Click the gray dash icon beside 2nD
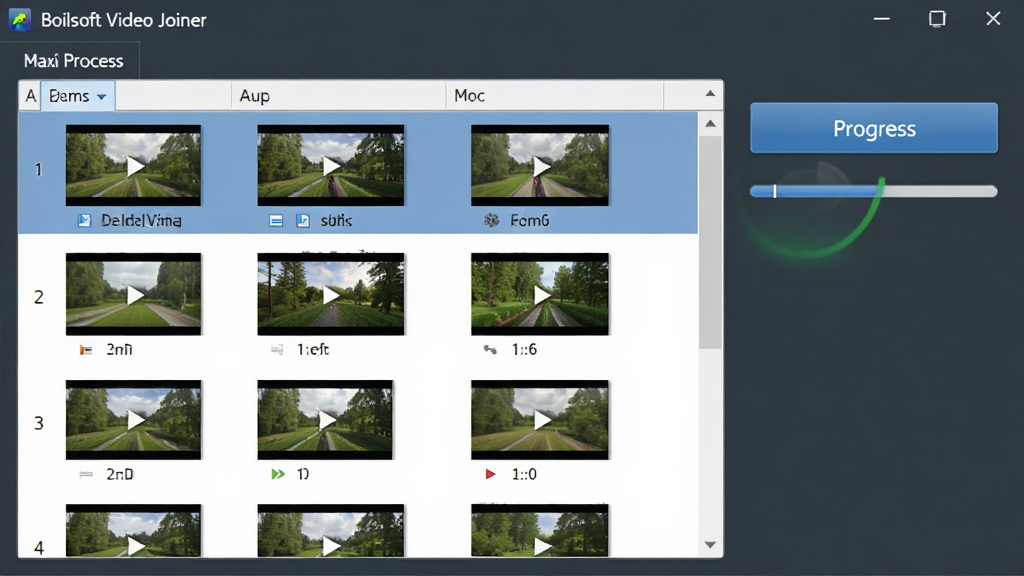 click(86, 475)
